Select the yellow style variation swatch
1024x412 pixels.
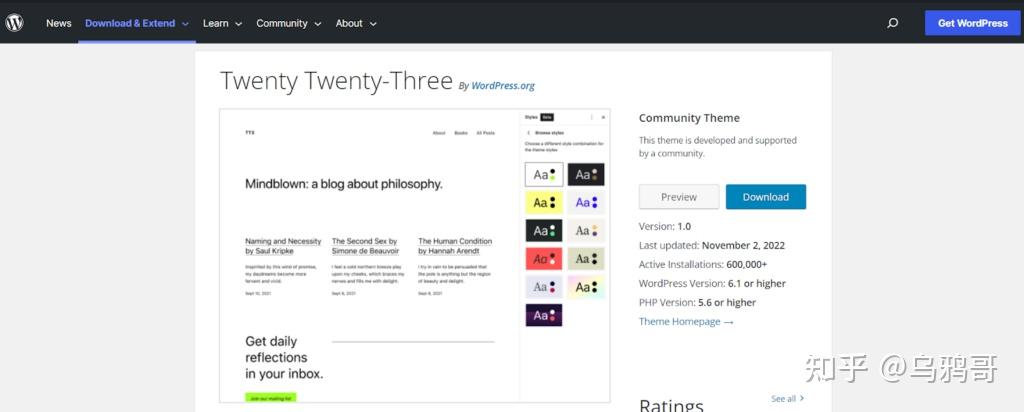[x=543, y=202]
